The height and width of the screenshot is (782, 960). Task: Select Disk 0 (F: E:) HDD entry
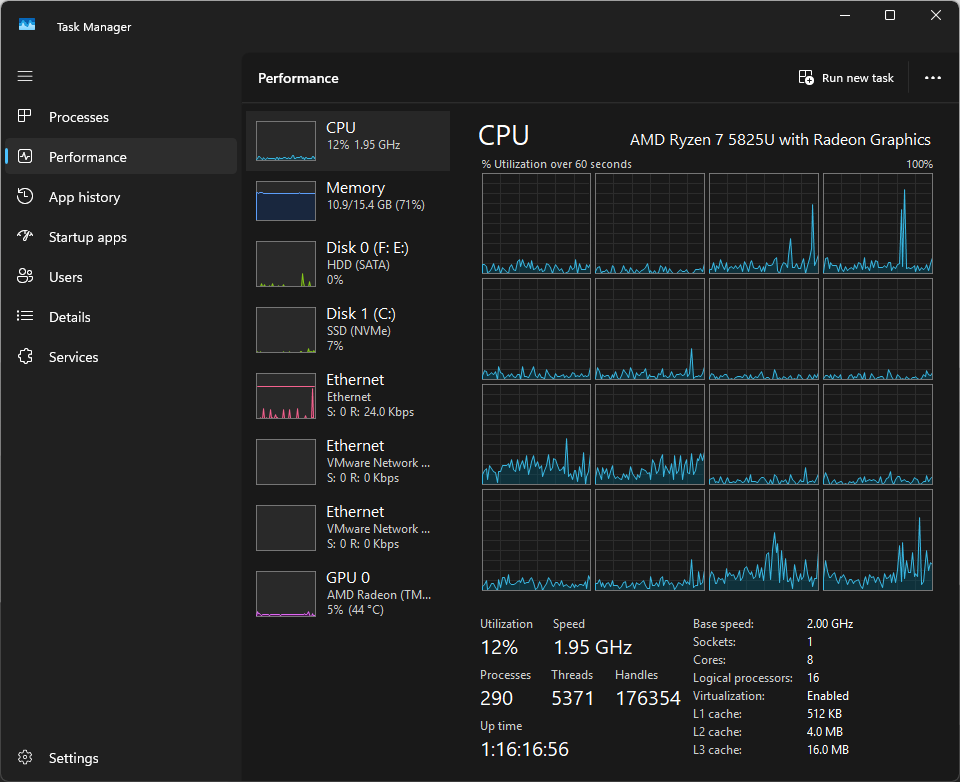point(348,263)
